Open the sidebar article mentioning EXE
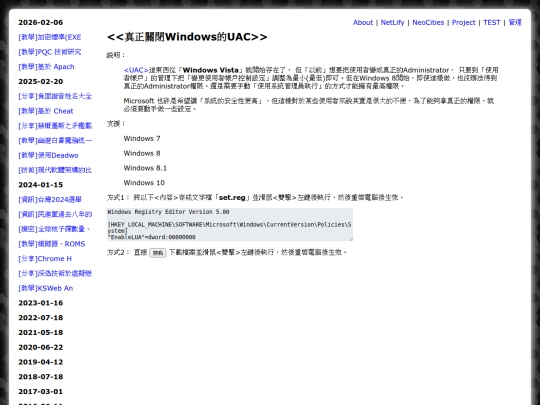 click(50, 37)
